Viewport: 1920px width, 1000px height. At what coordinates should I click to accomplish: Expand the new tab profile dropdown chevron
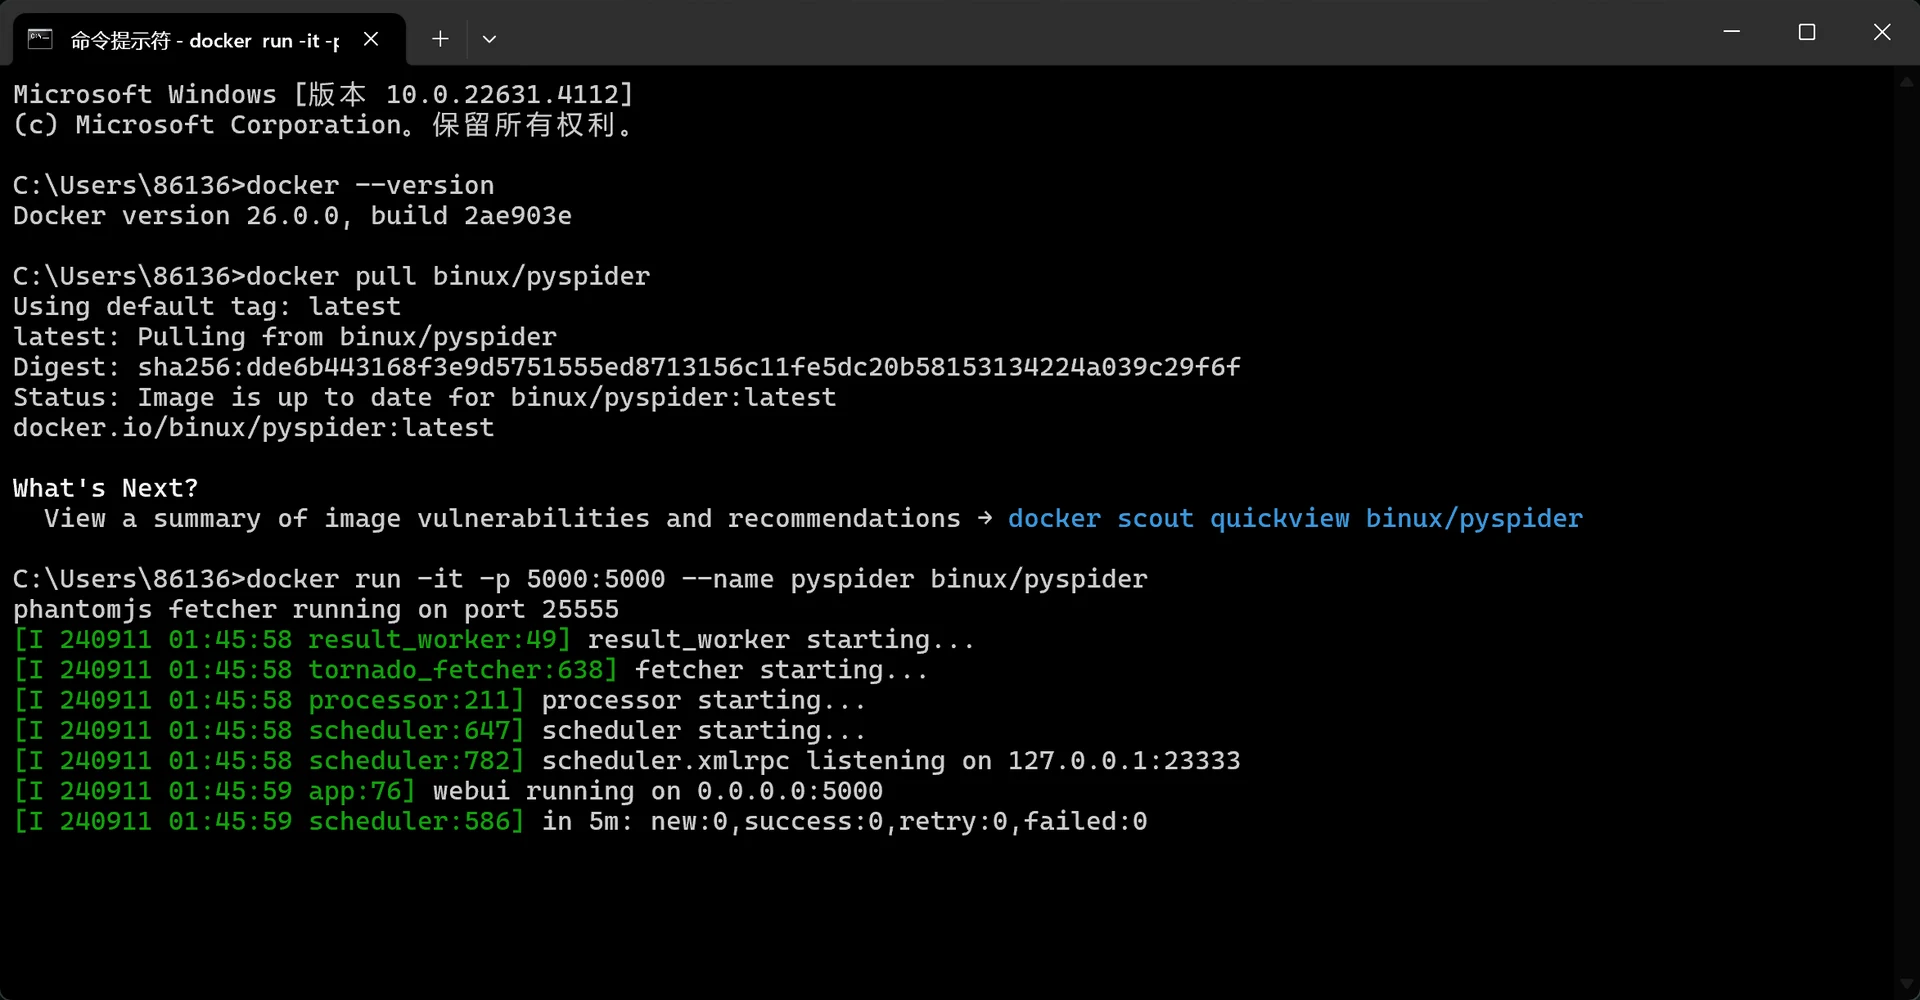(x=489, y=39)
